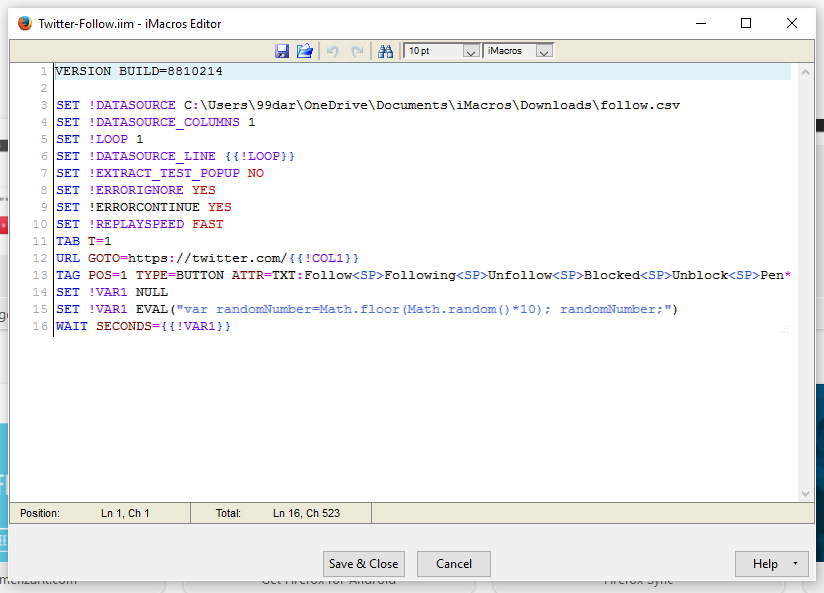Maximize the iMacros Editor window
The image size is (824, 593).
745,23
